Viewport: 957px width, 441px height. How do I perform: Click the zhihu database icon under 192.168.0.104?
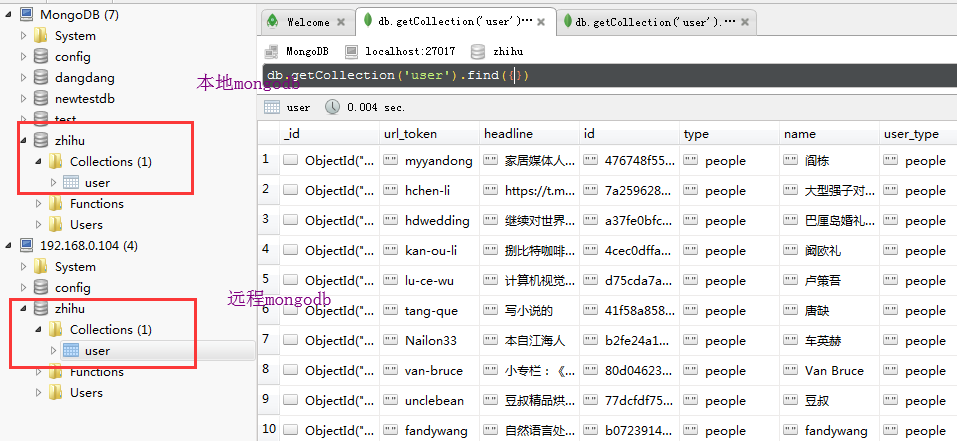coord(41,309)
